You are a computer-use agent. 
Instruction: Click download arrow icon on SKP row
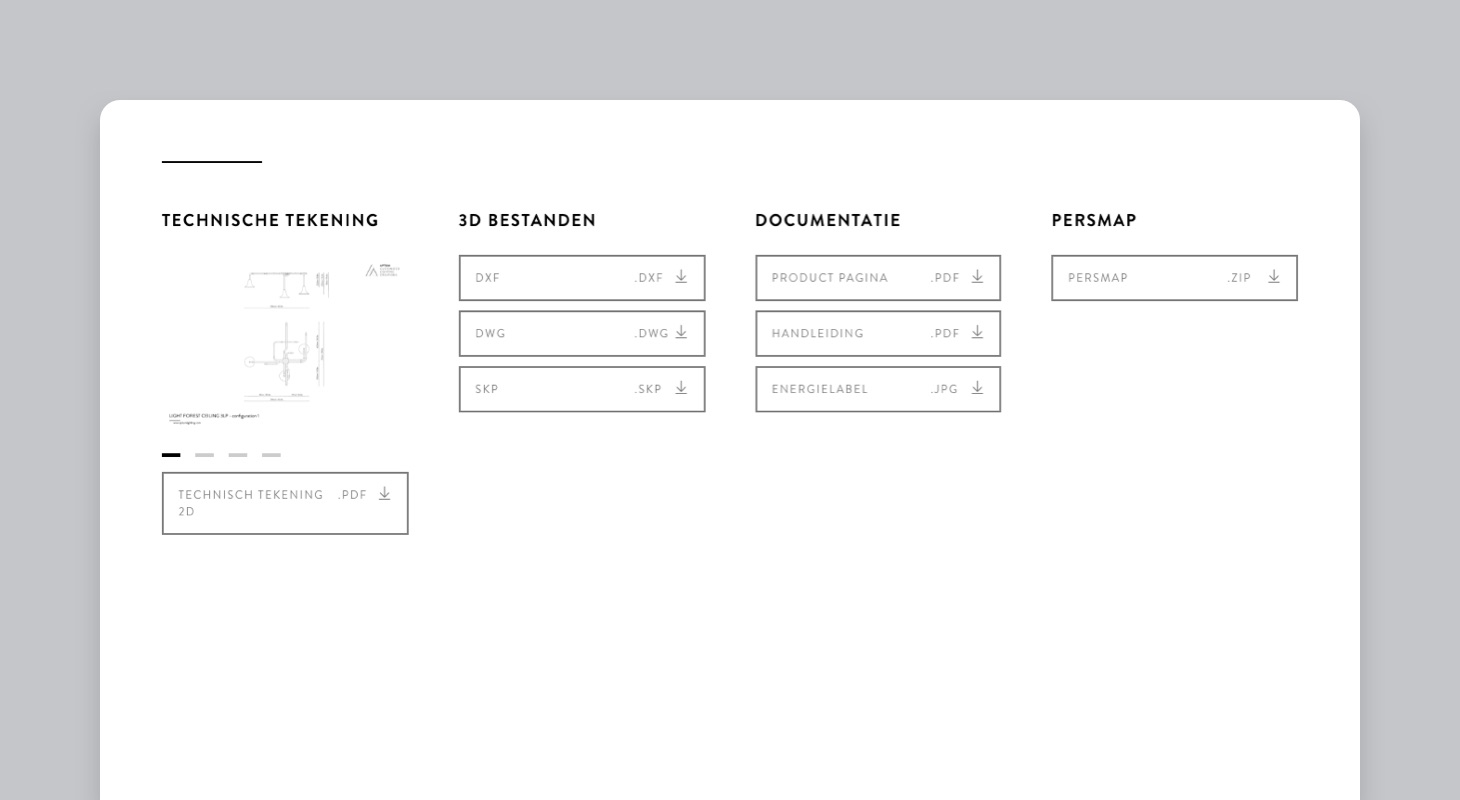coord(681,388)
